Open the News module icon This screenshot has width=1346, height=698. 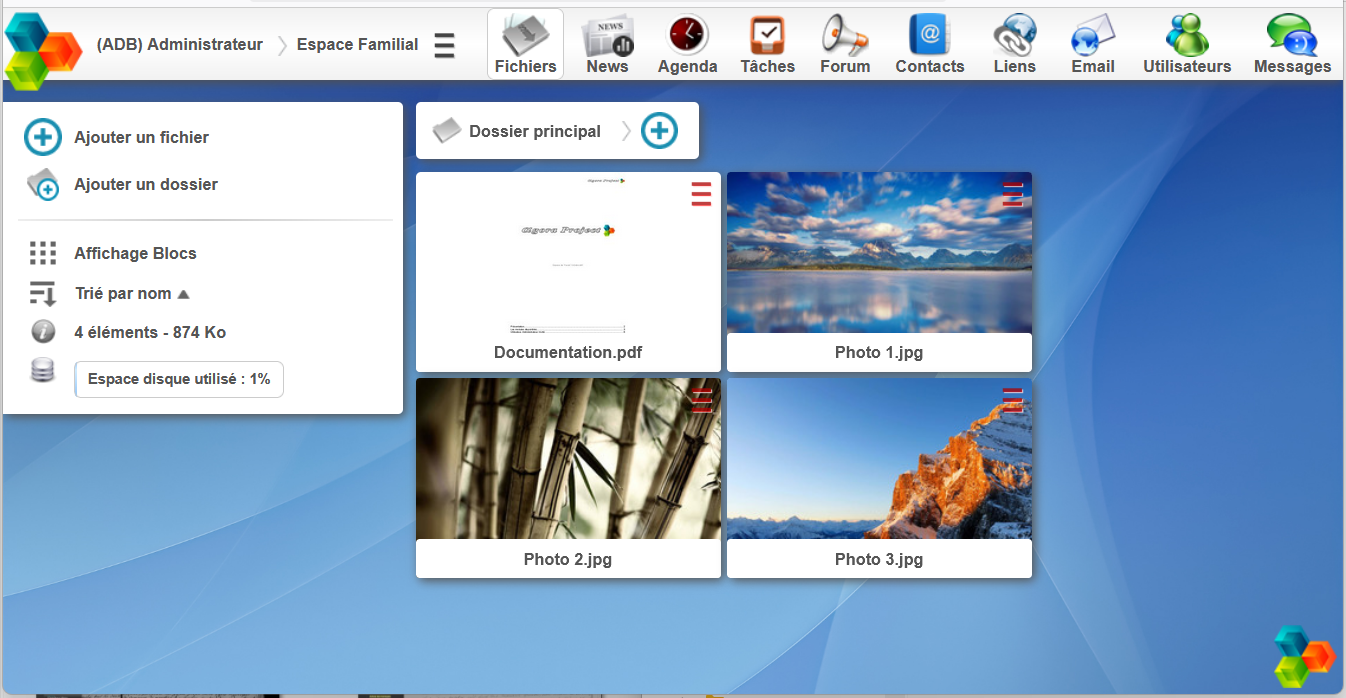(607, 36)
